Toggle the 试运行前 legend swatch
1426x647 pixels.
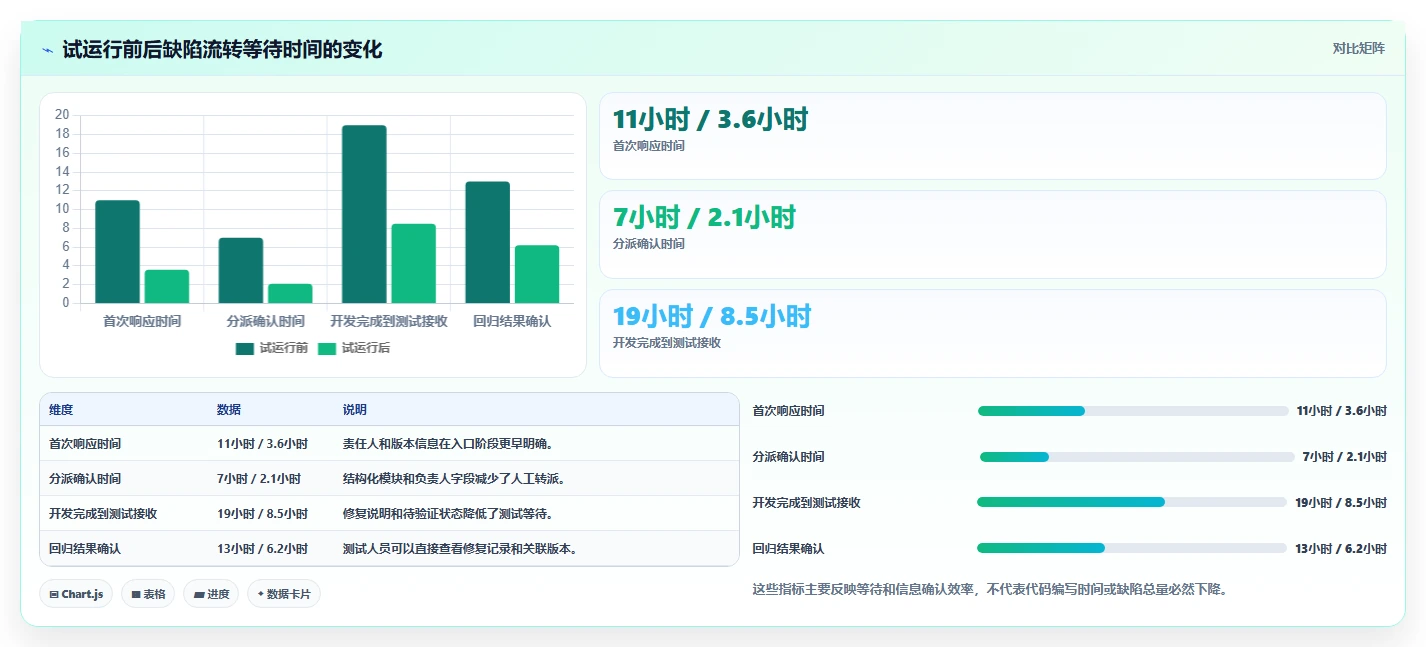(245, 349)
